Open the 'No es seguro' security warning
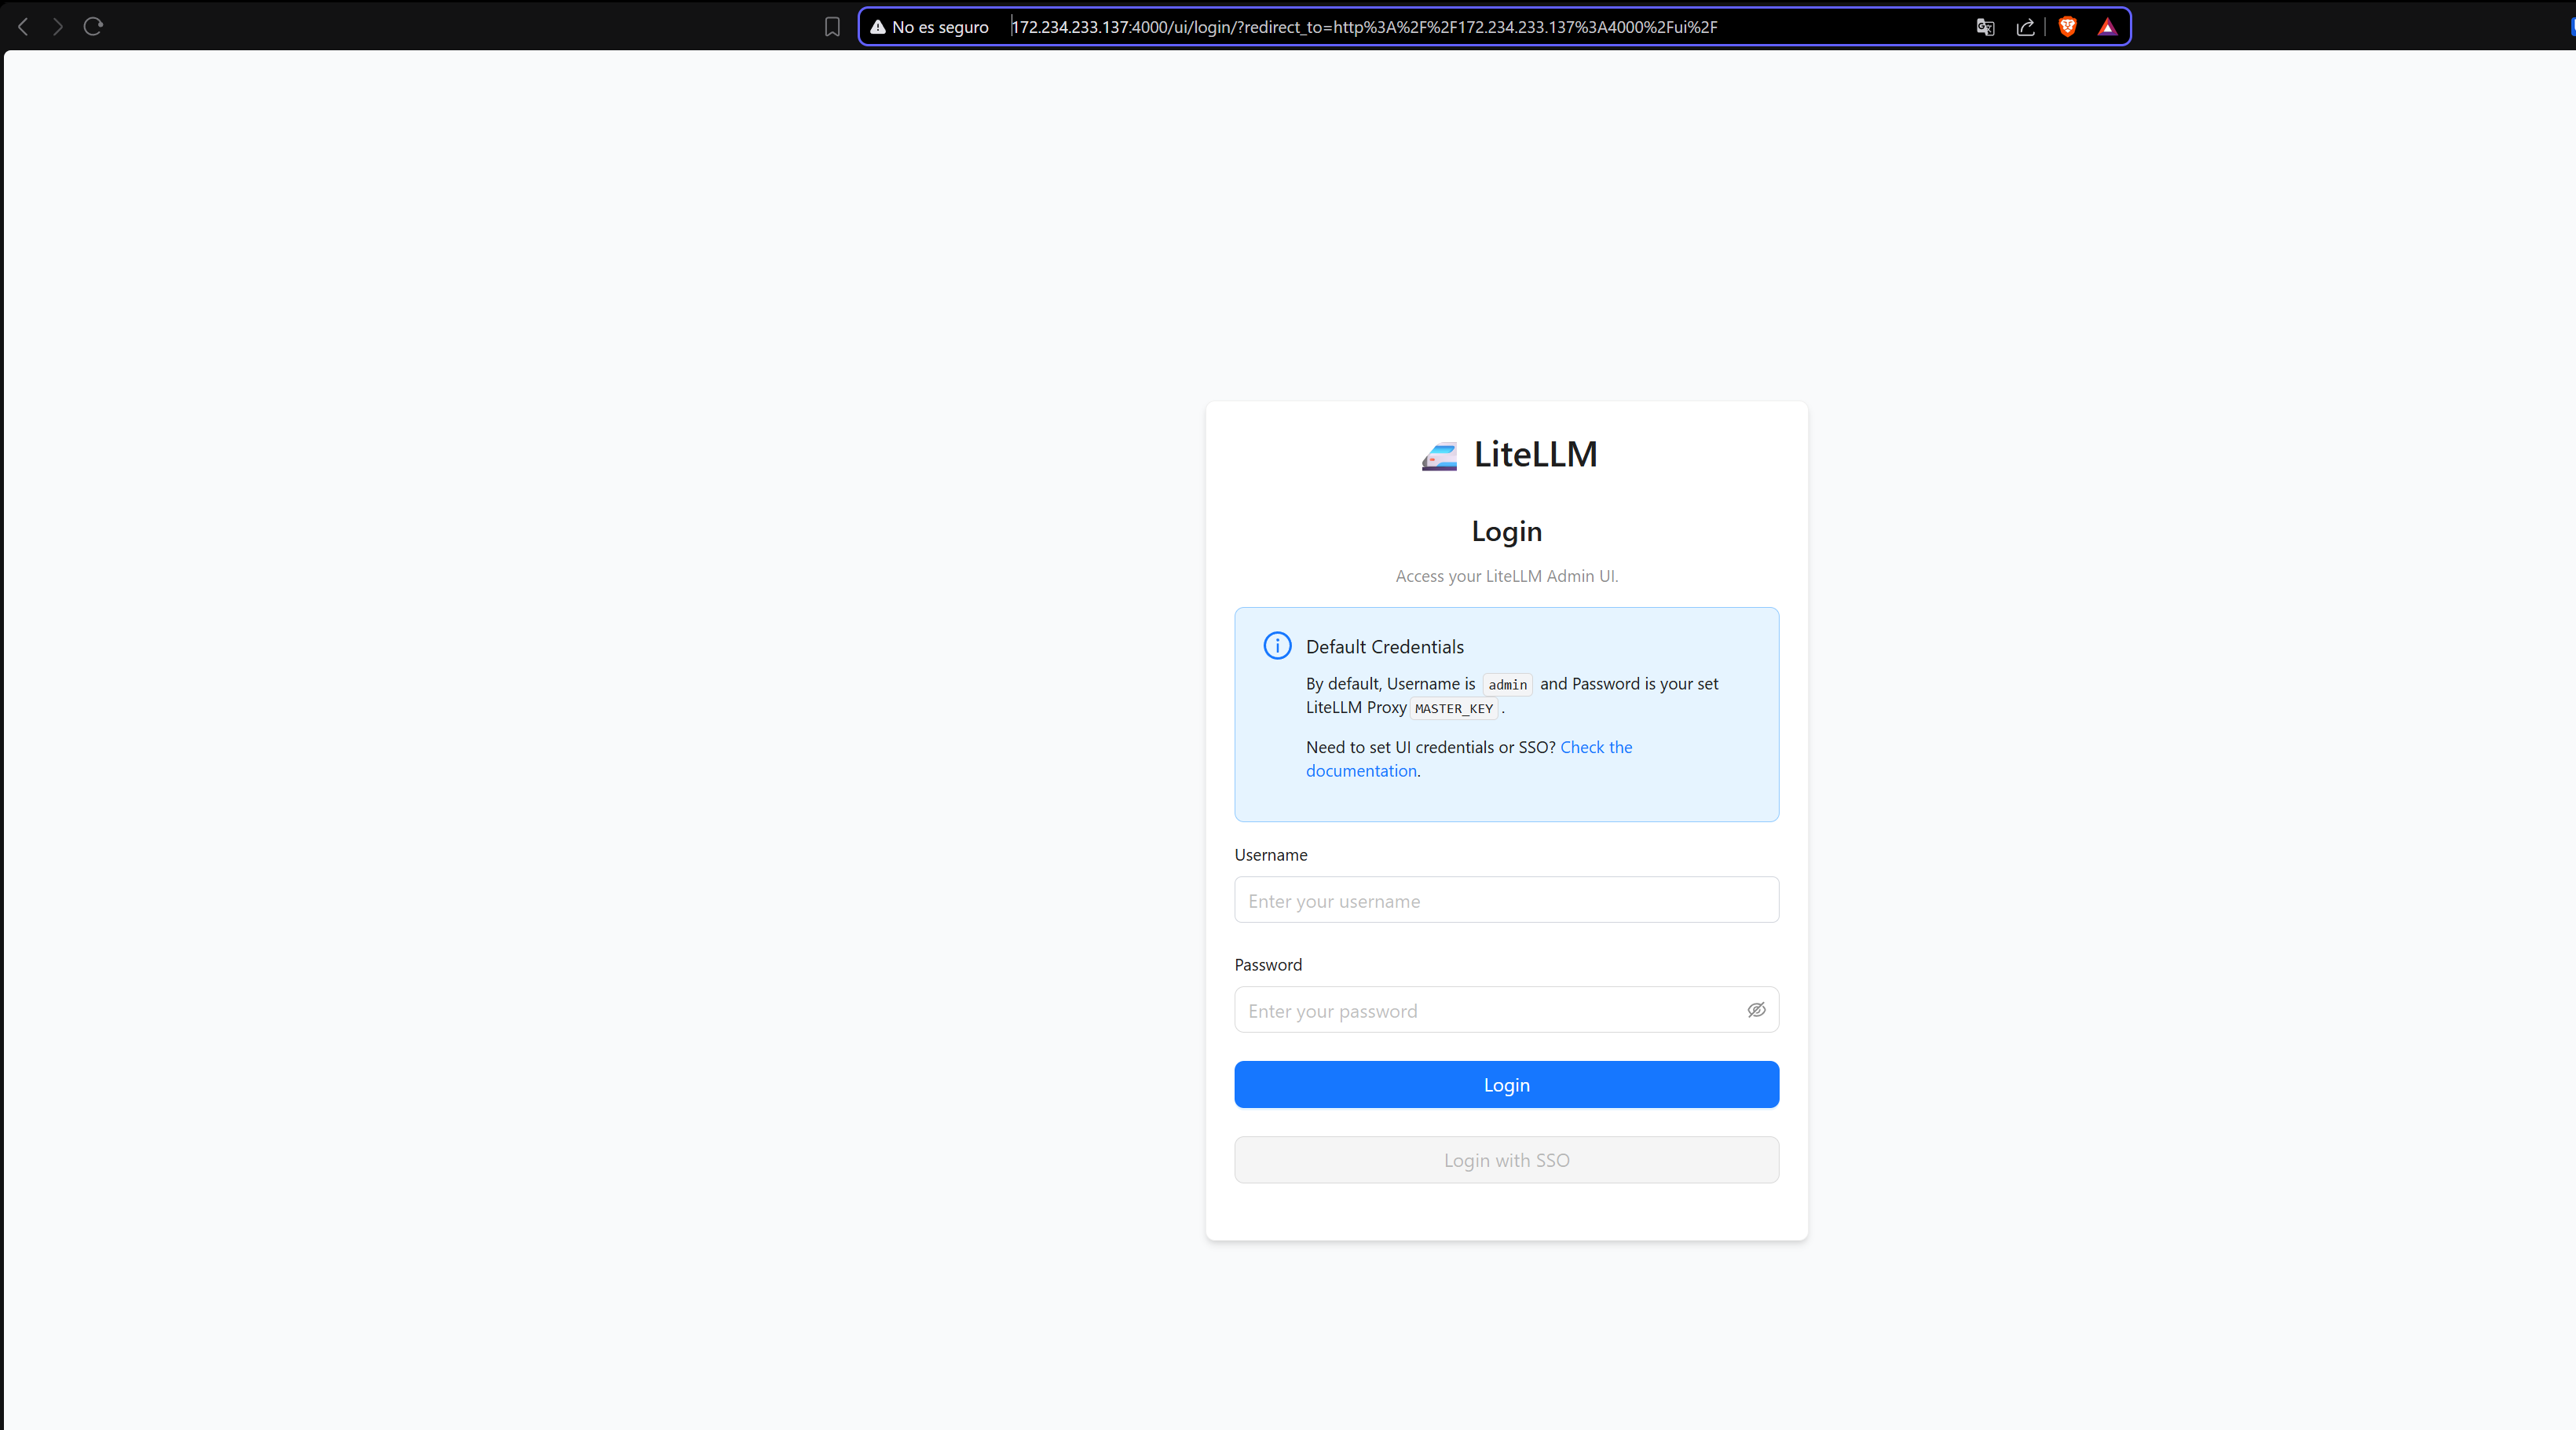Screen dimensions: 2576x1430 point(929,27)
